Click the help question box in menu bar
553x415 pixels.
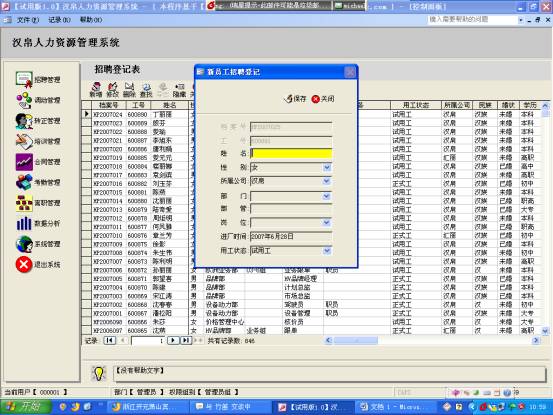[x=473, y=20]
